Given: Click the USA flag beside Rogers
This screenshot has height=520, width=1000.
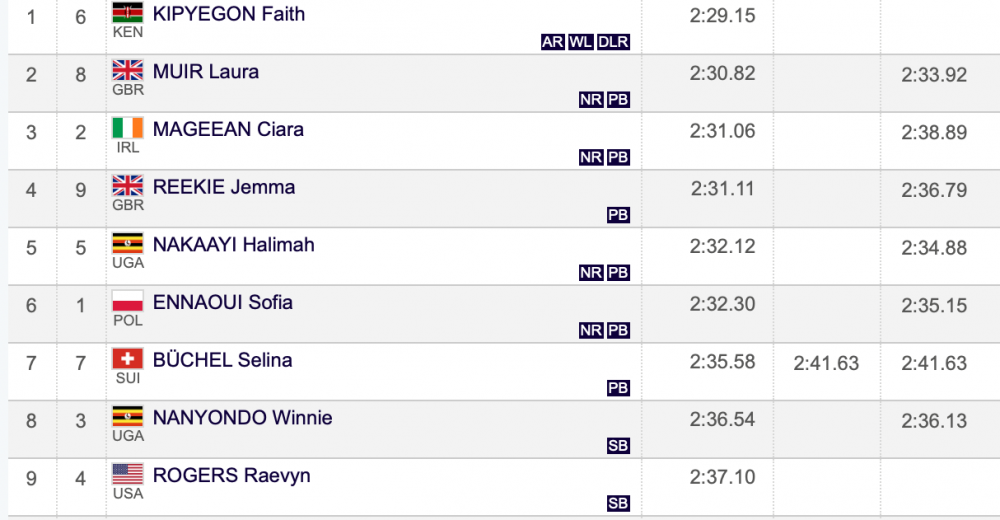Looking at the screenshot, I should pyautogui.click(x=128, y=474).
